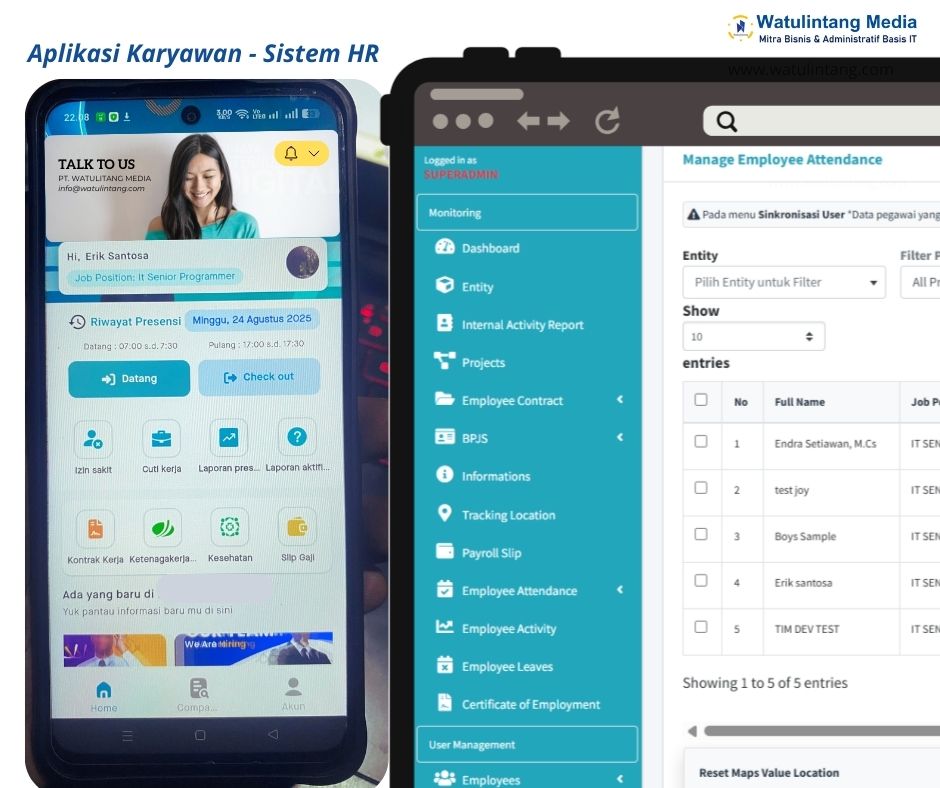
Task: Click the horizontal table scrollbar
Action: (x=822, y=731)
